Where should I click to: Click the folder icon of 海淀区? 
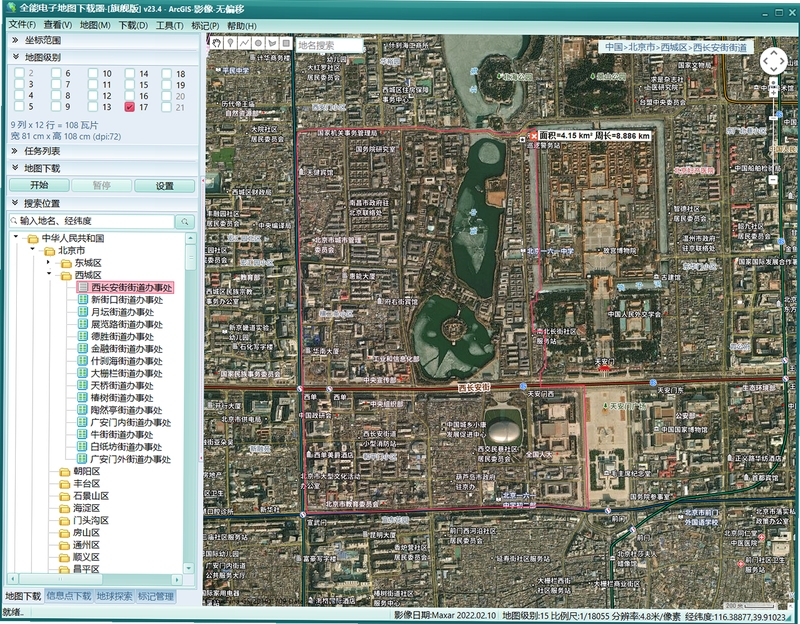pos(65,508)
